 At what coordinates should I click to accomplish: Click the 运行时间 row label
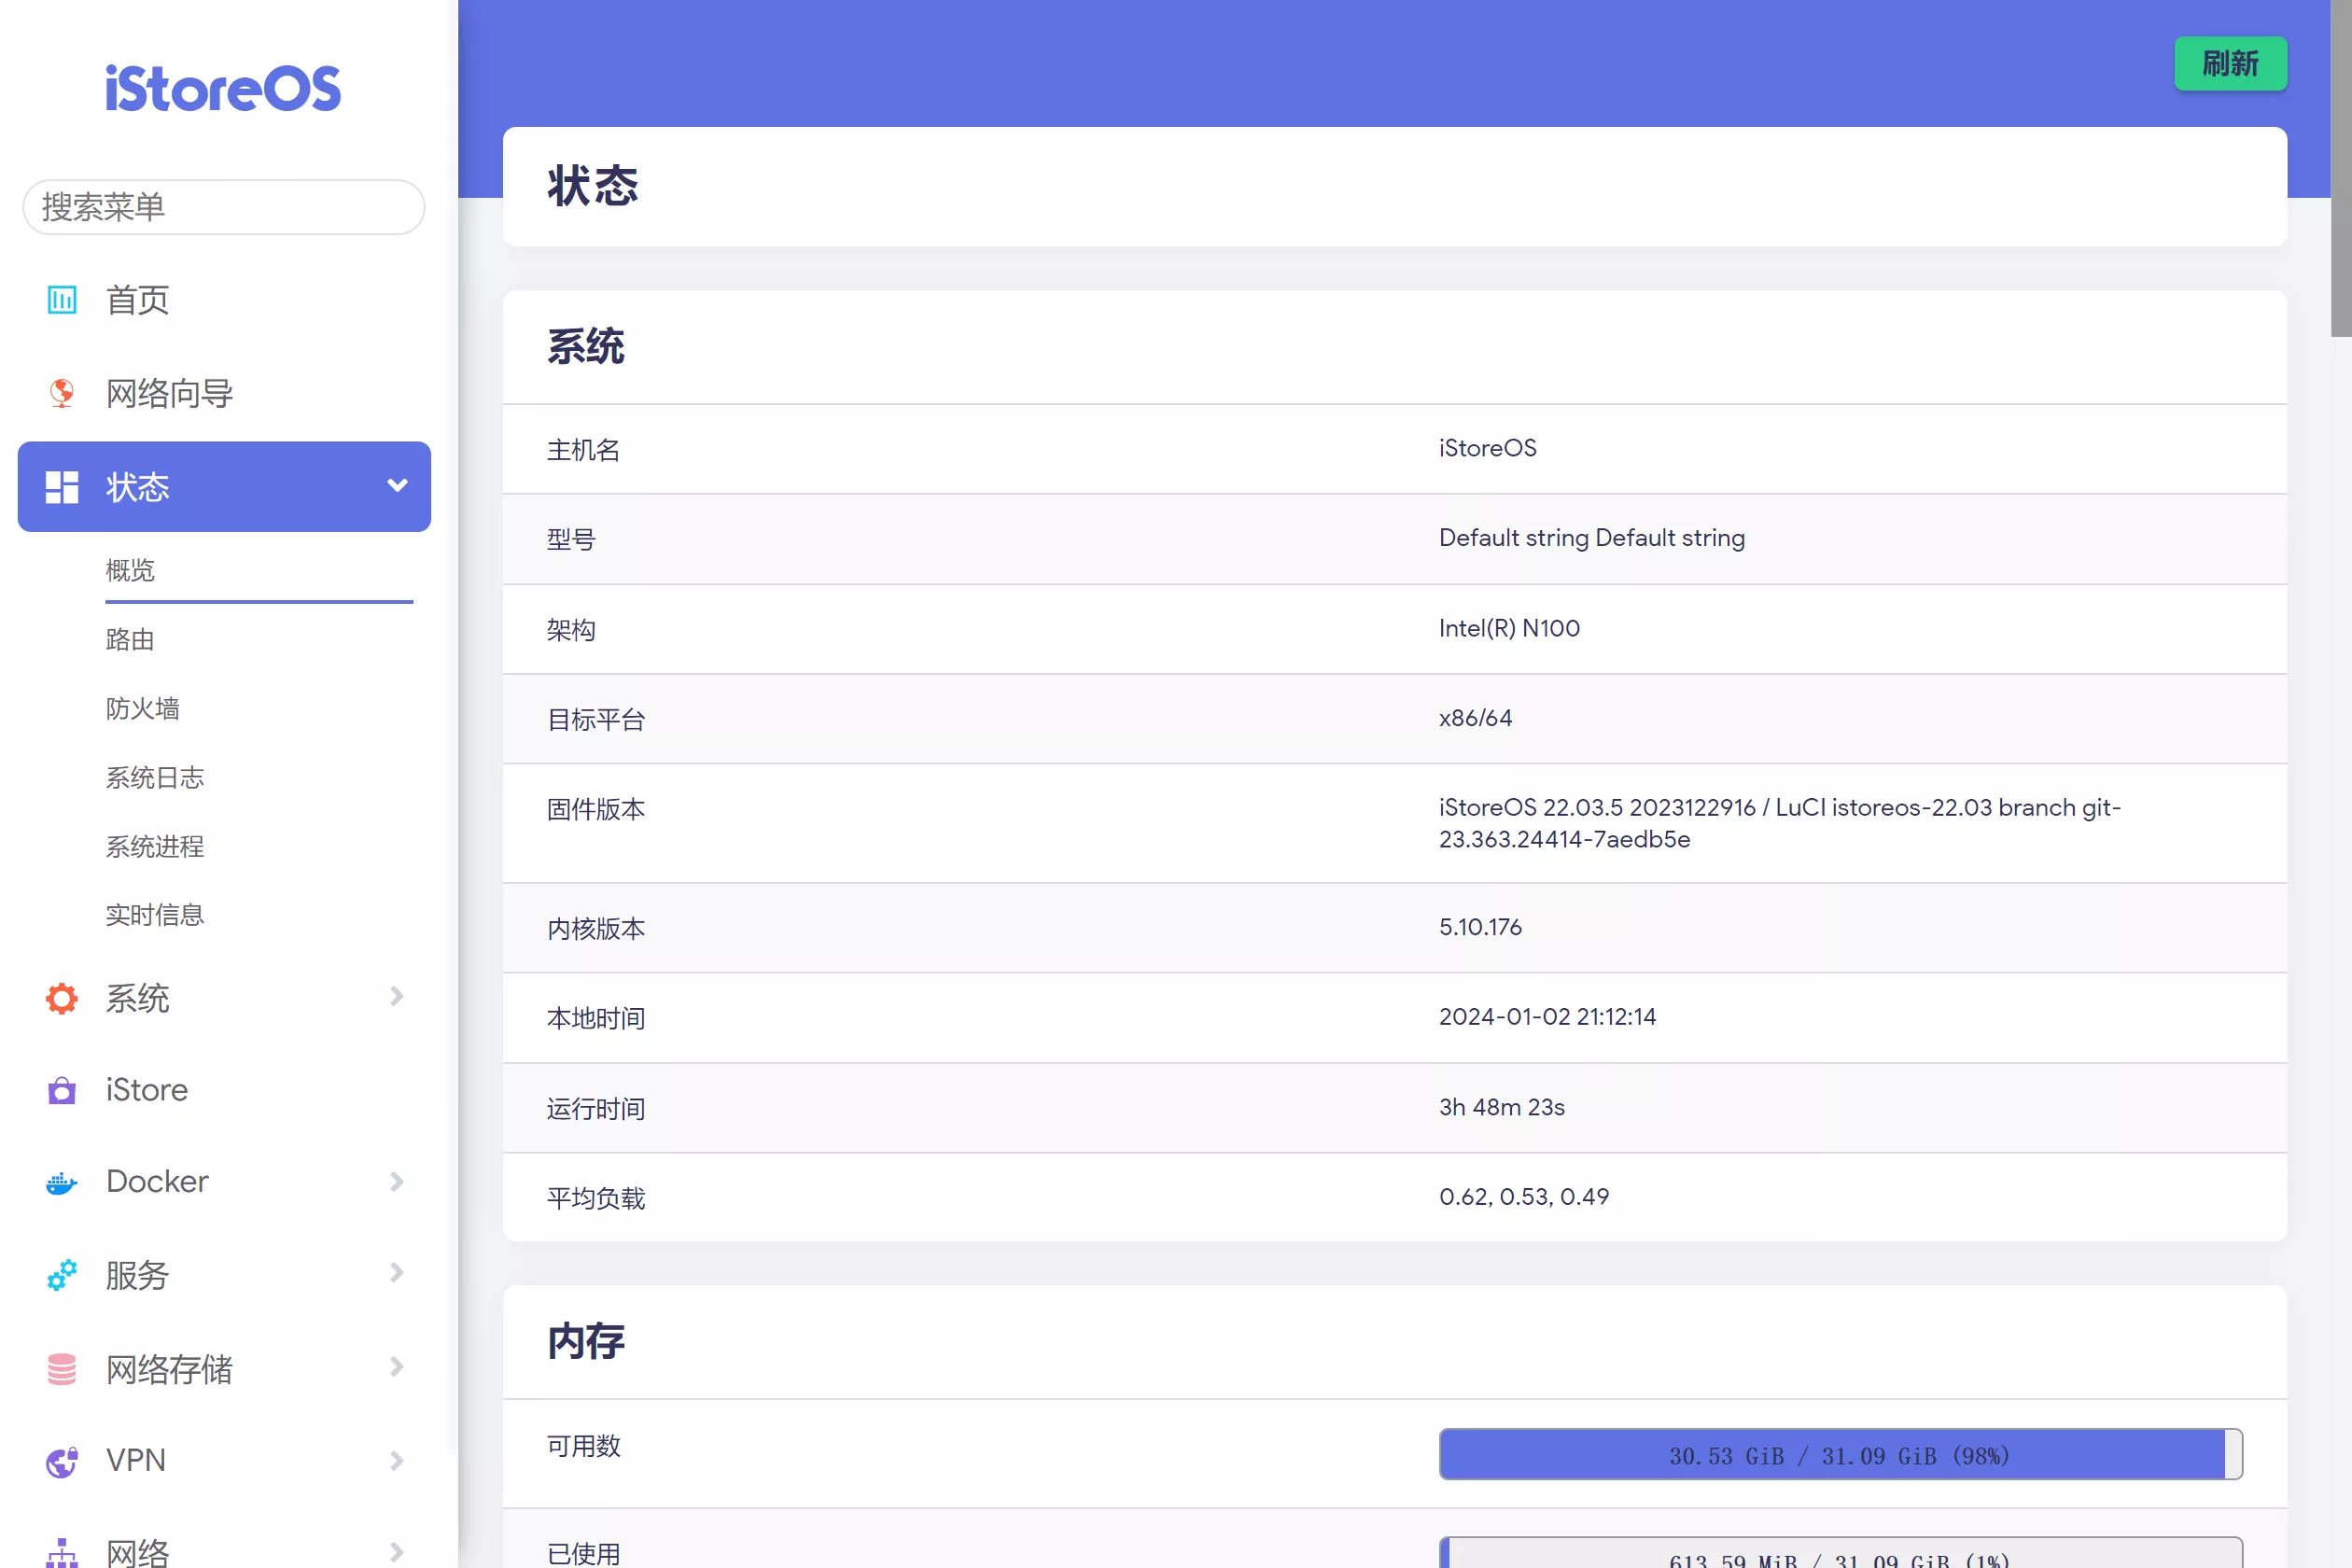(x=596, y=1109)
